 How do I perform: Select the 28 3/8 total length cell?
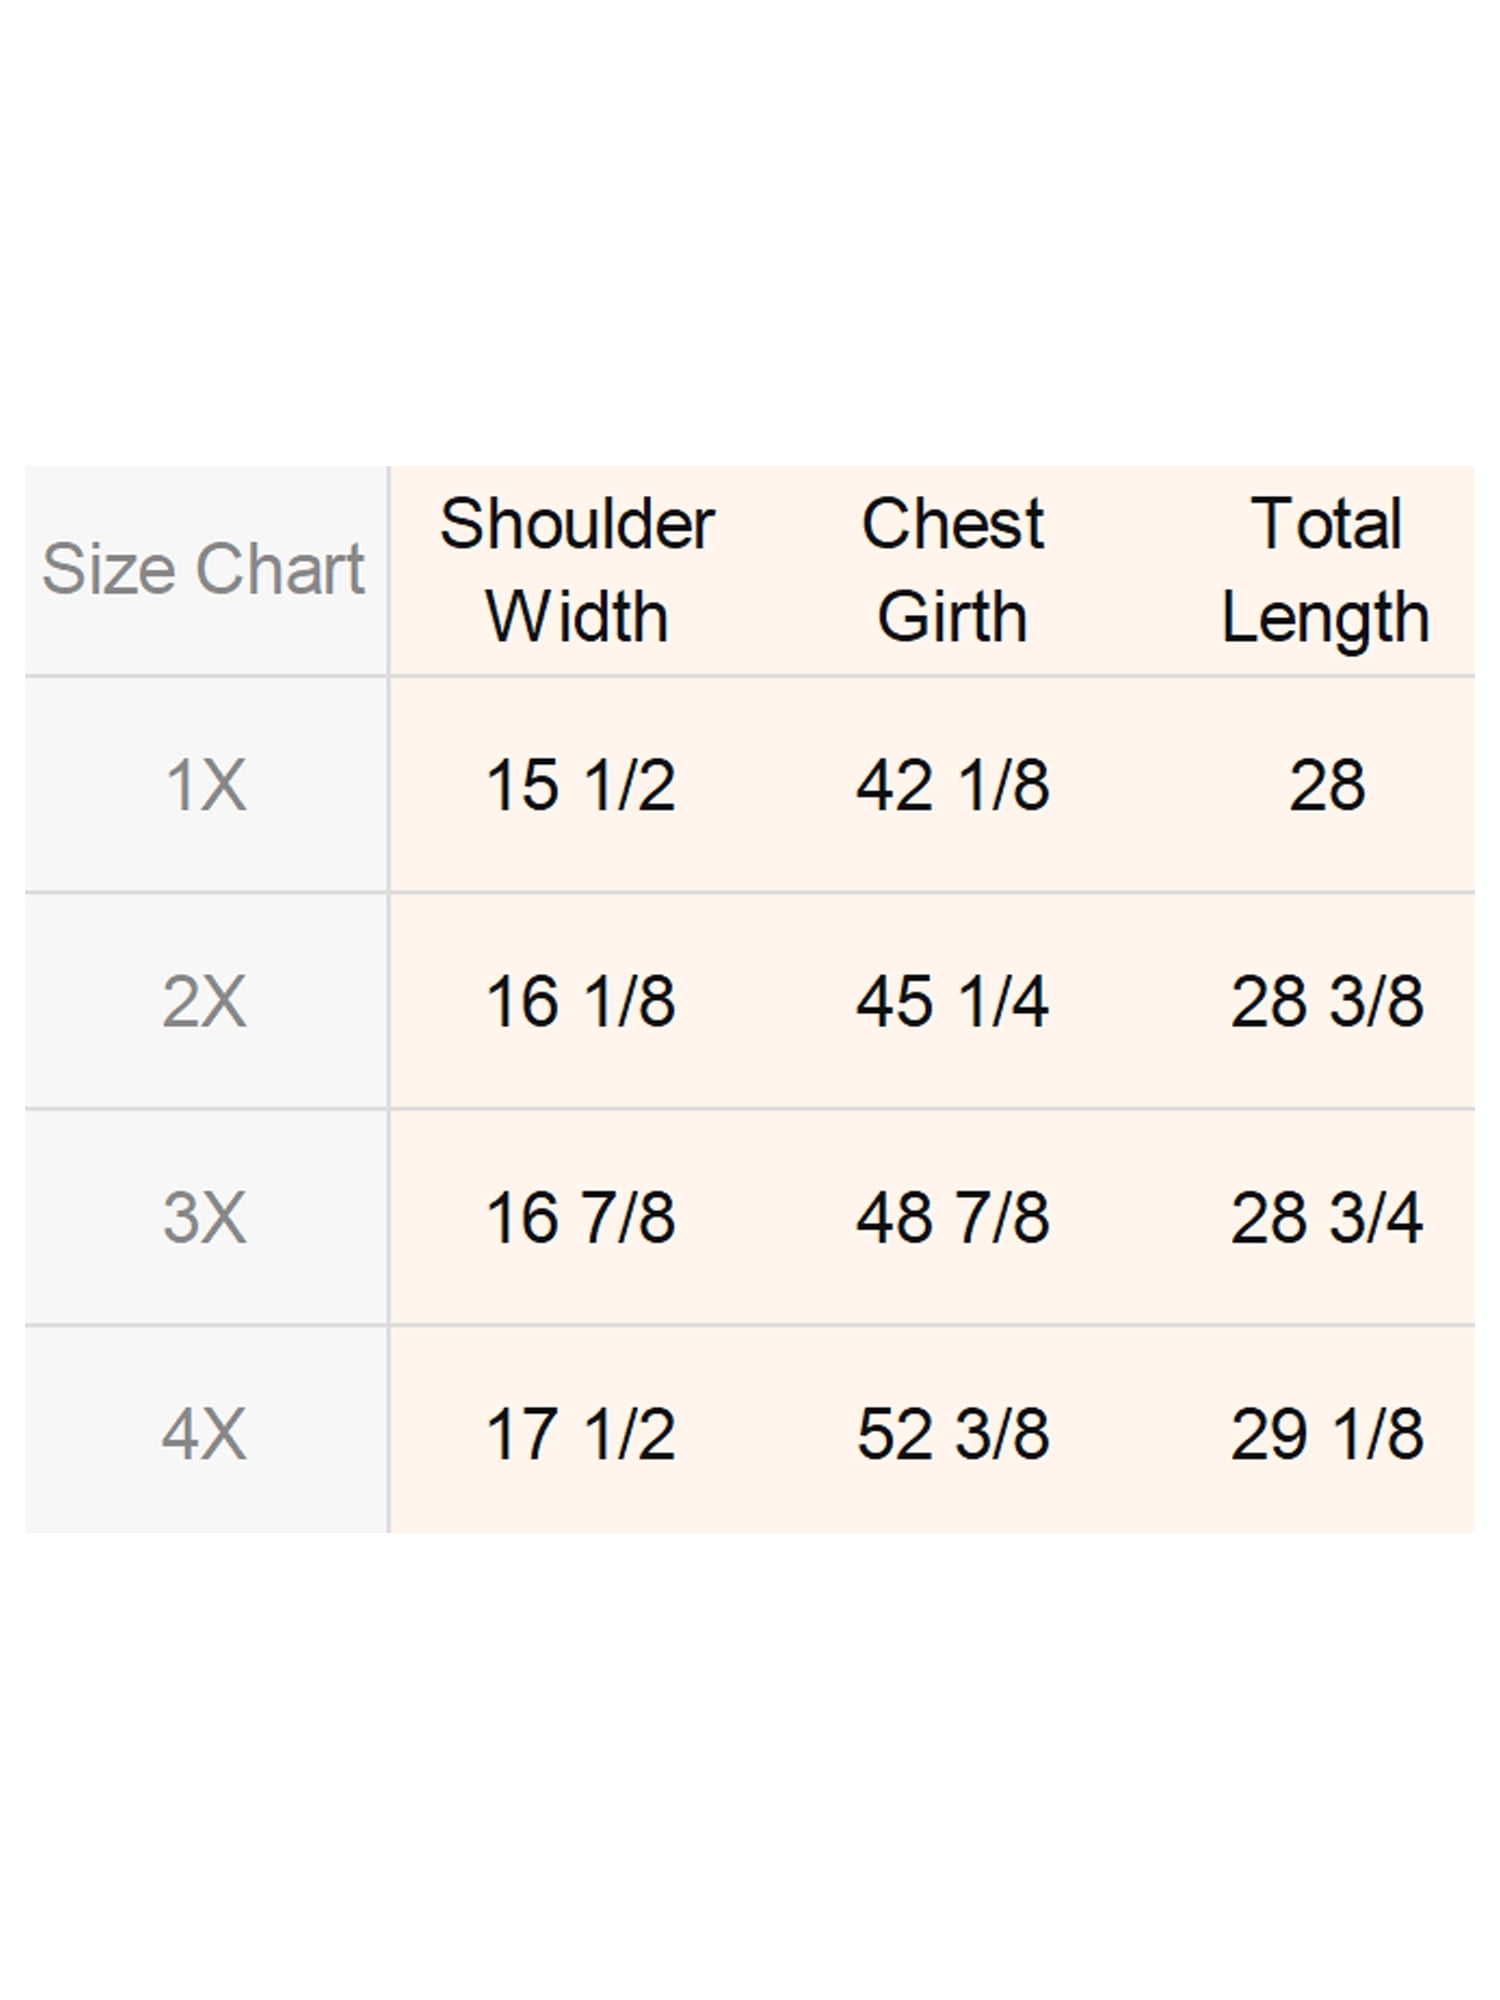1327,1001
